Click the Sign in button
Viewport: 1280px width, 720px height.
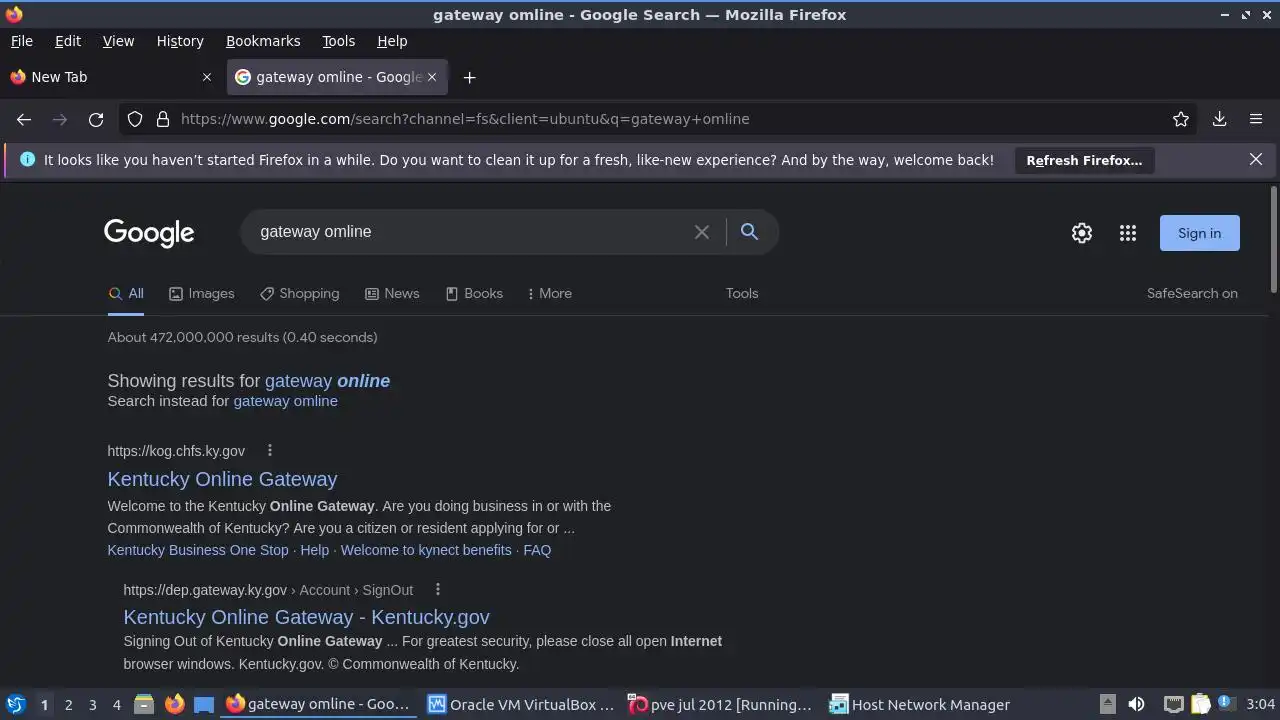click(1199, 233)
